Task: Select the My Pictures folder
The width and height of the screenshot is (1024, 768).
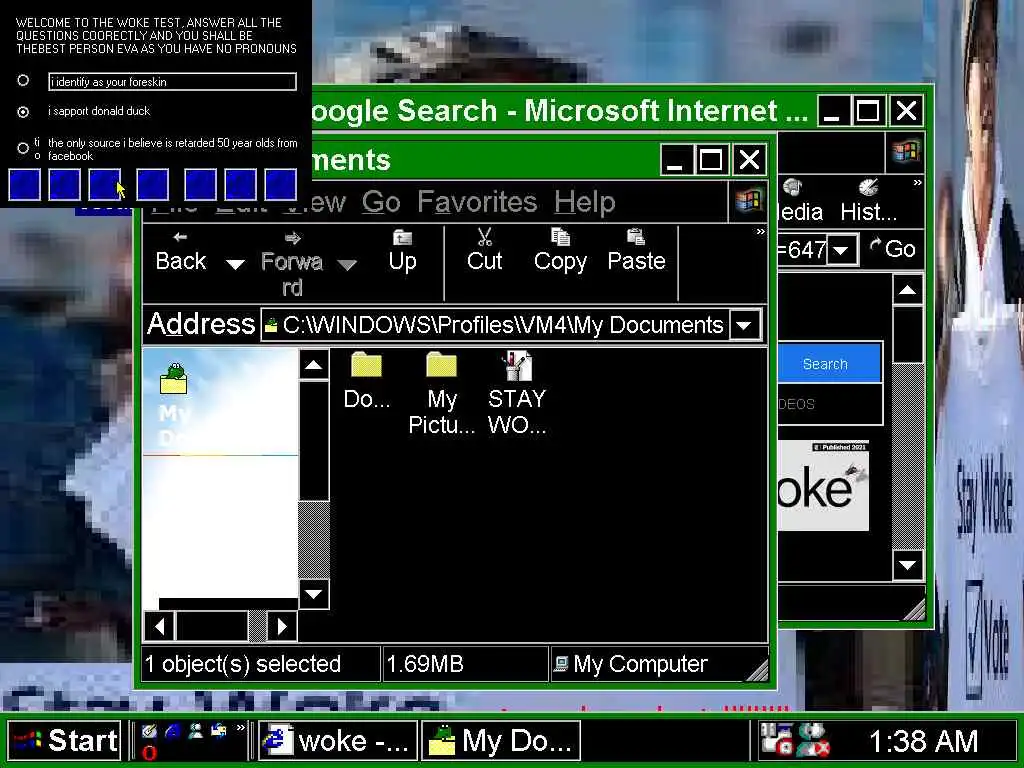Action: point(441,393)
